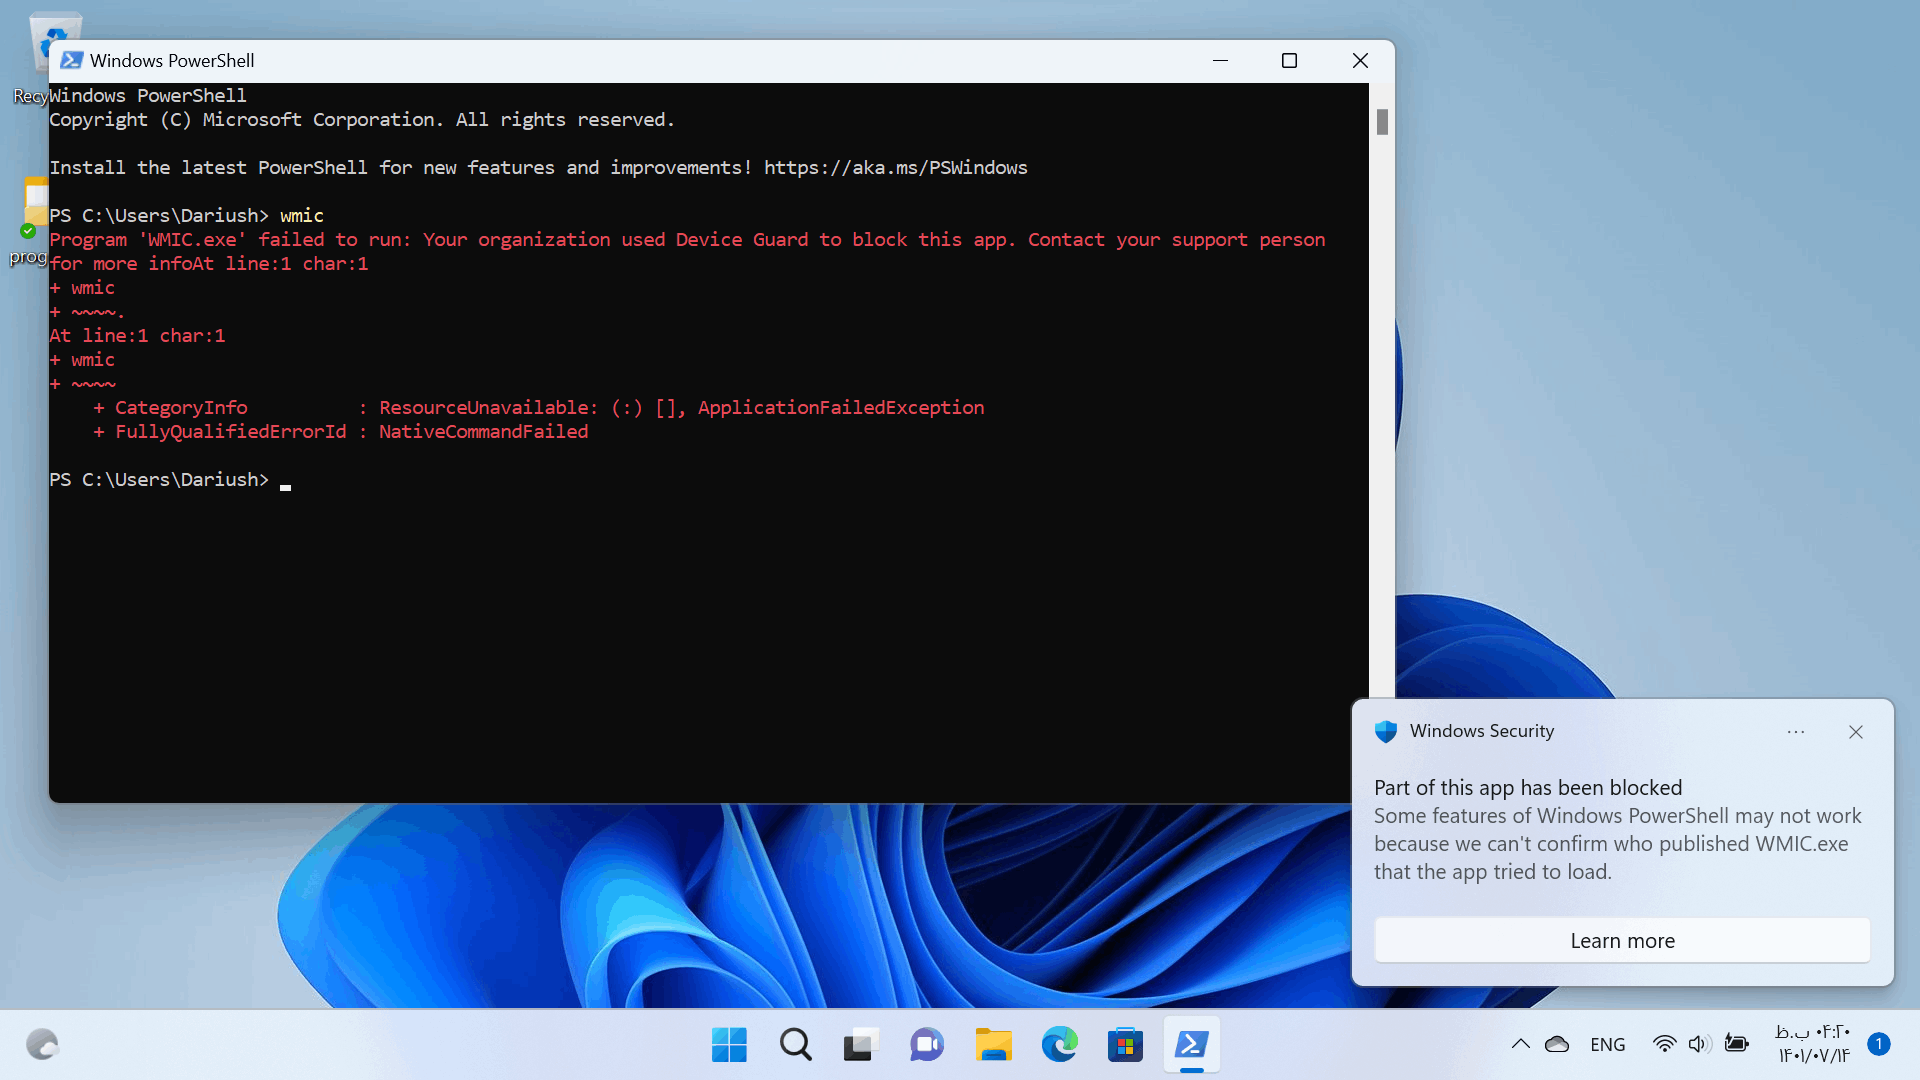Open Wi-Fi network quick settings

1664,1044
